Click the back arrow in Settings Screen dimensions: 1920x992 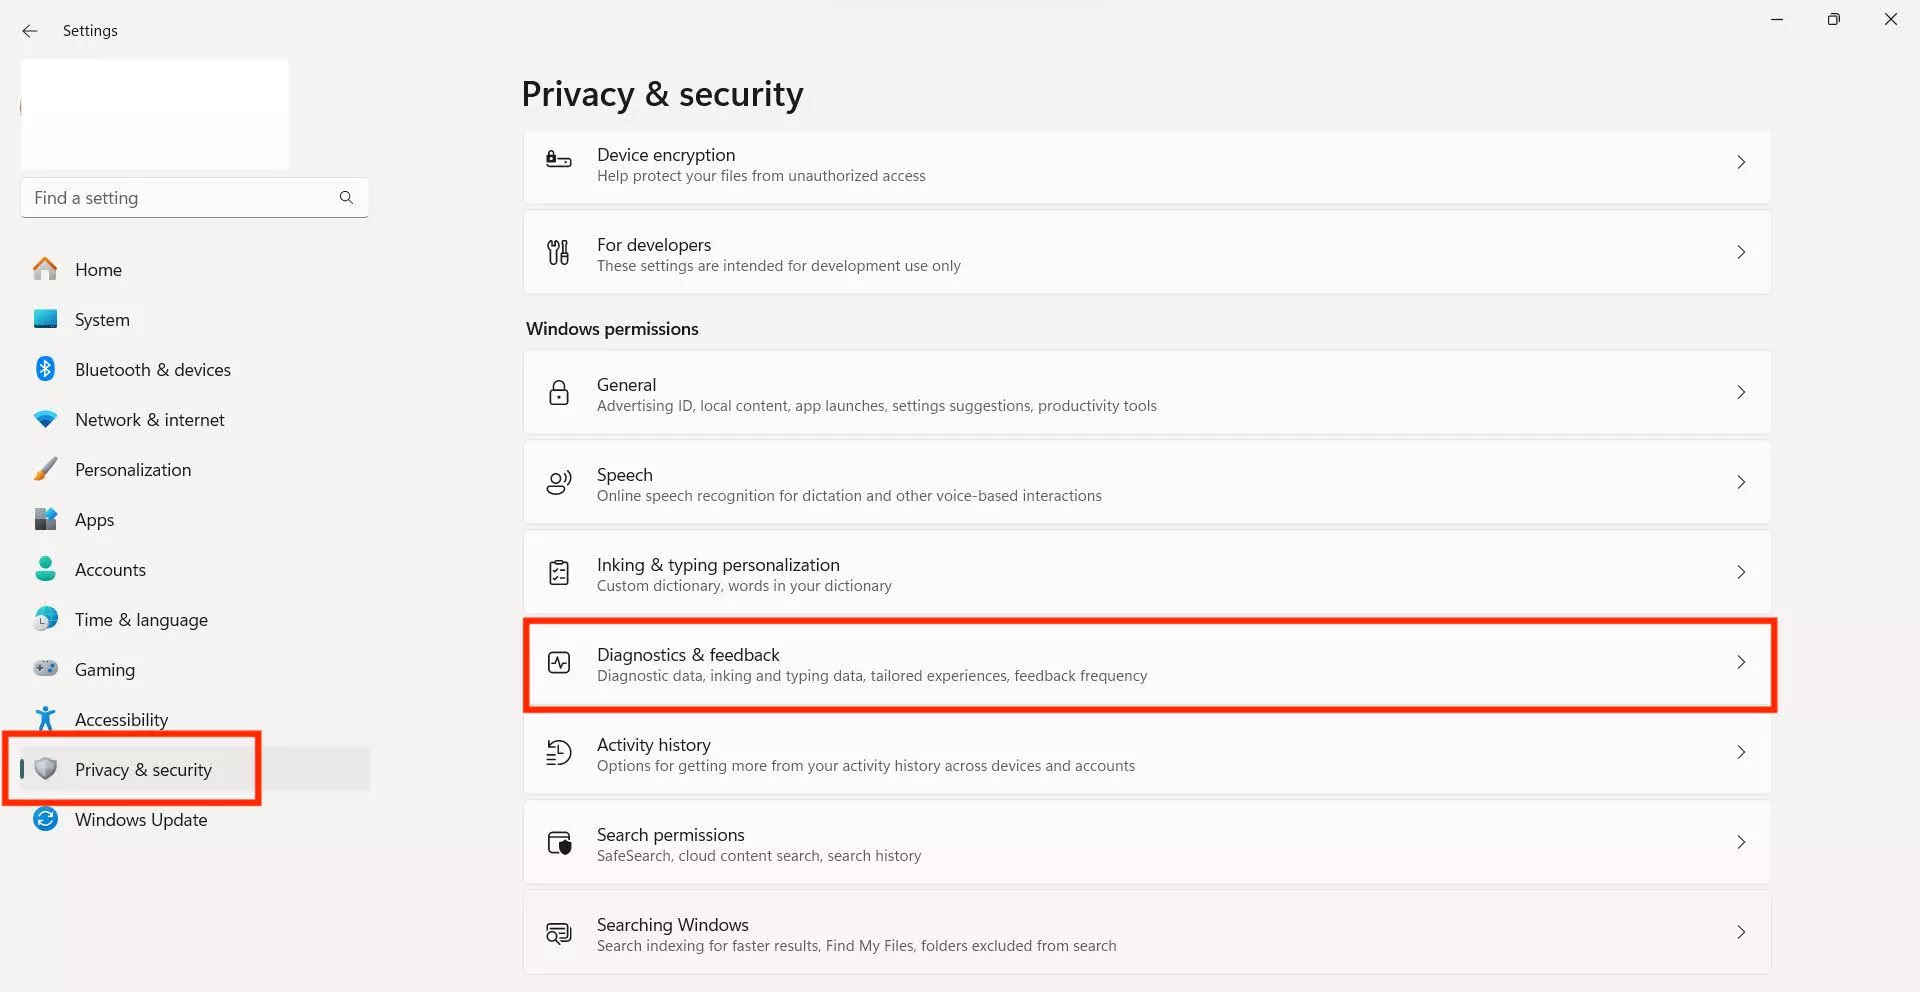point(30,31)
